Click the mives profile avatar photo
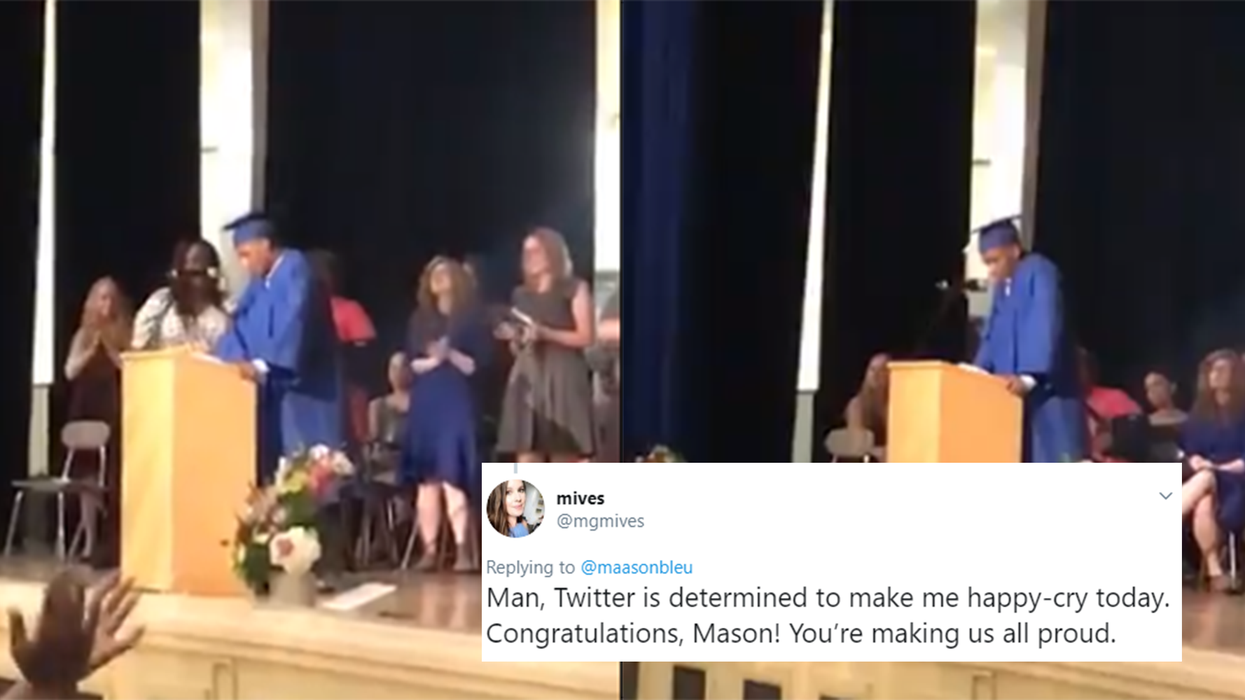 tap(515, 508)
